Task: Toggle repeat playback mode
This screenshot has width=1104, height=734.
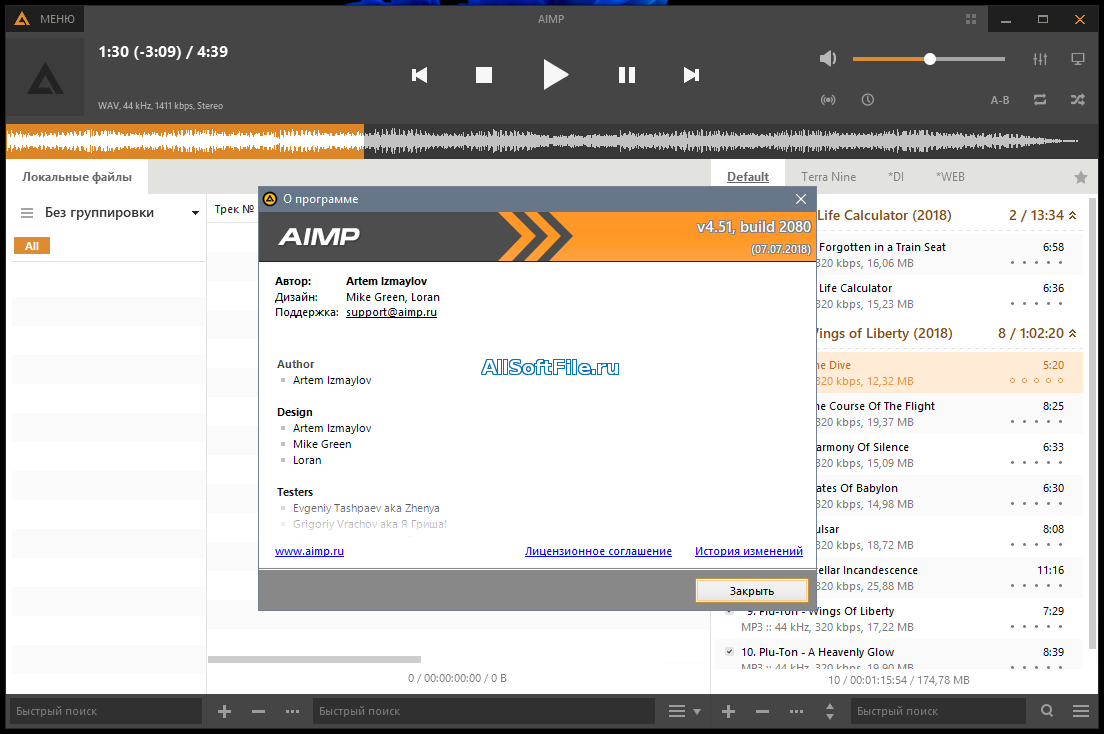Action: (1040, 100)
